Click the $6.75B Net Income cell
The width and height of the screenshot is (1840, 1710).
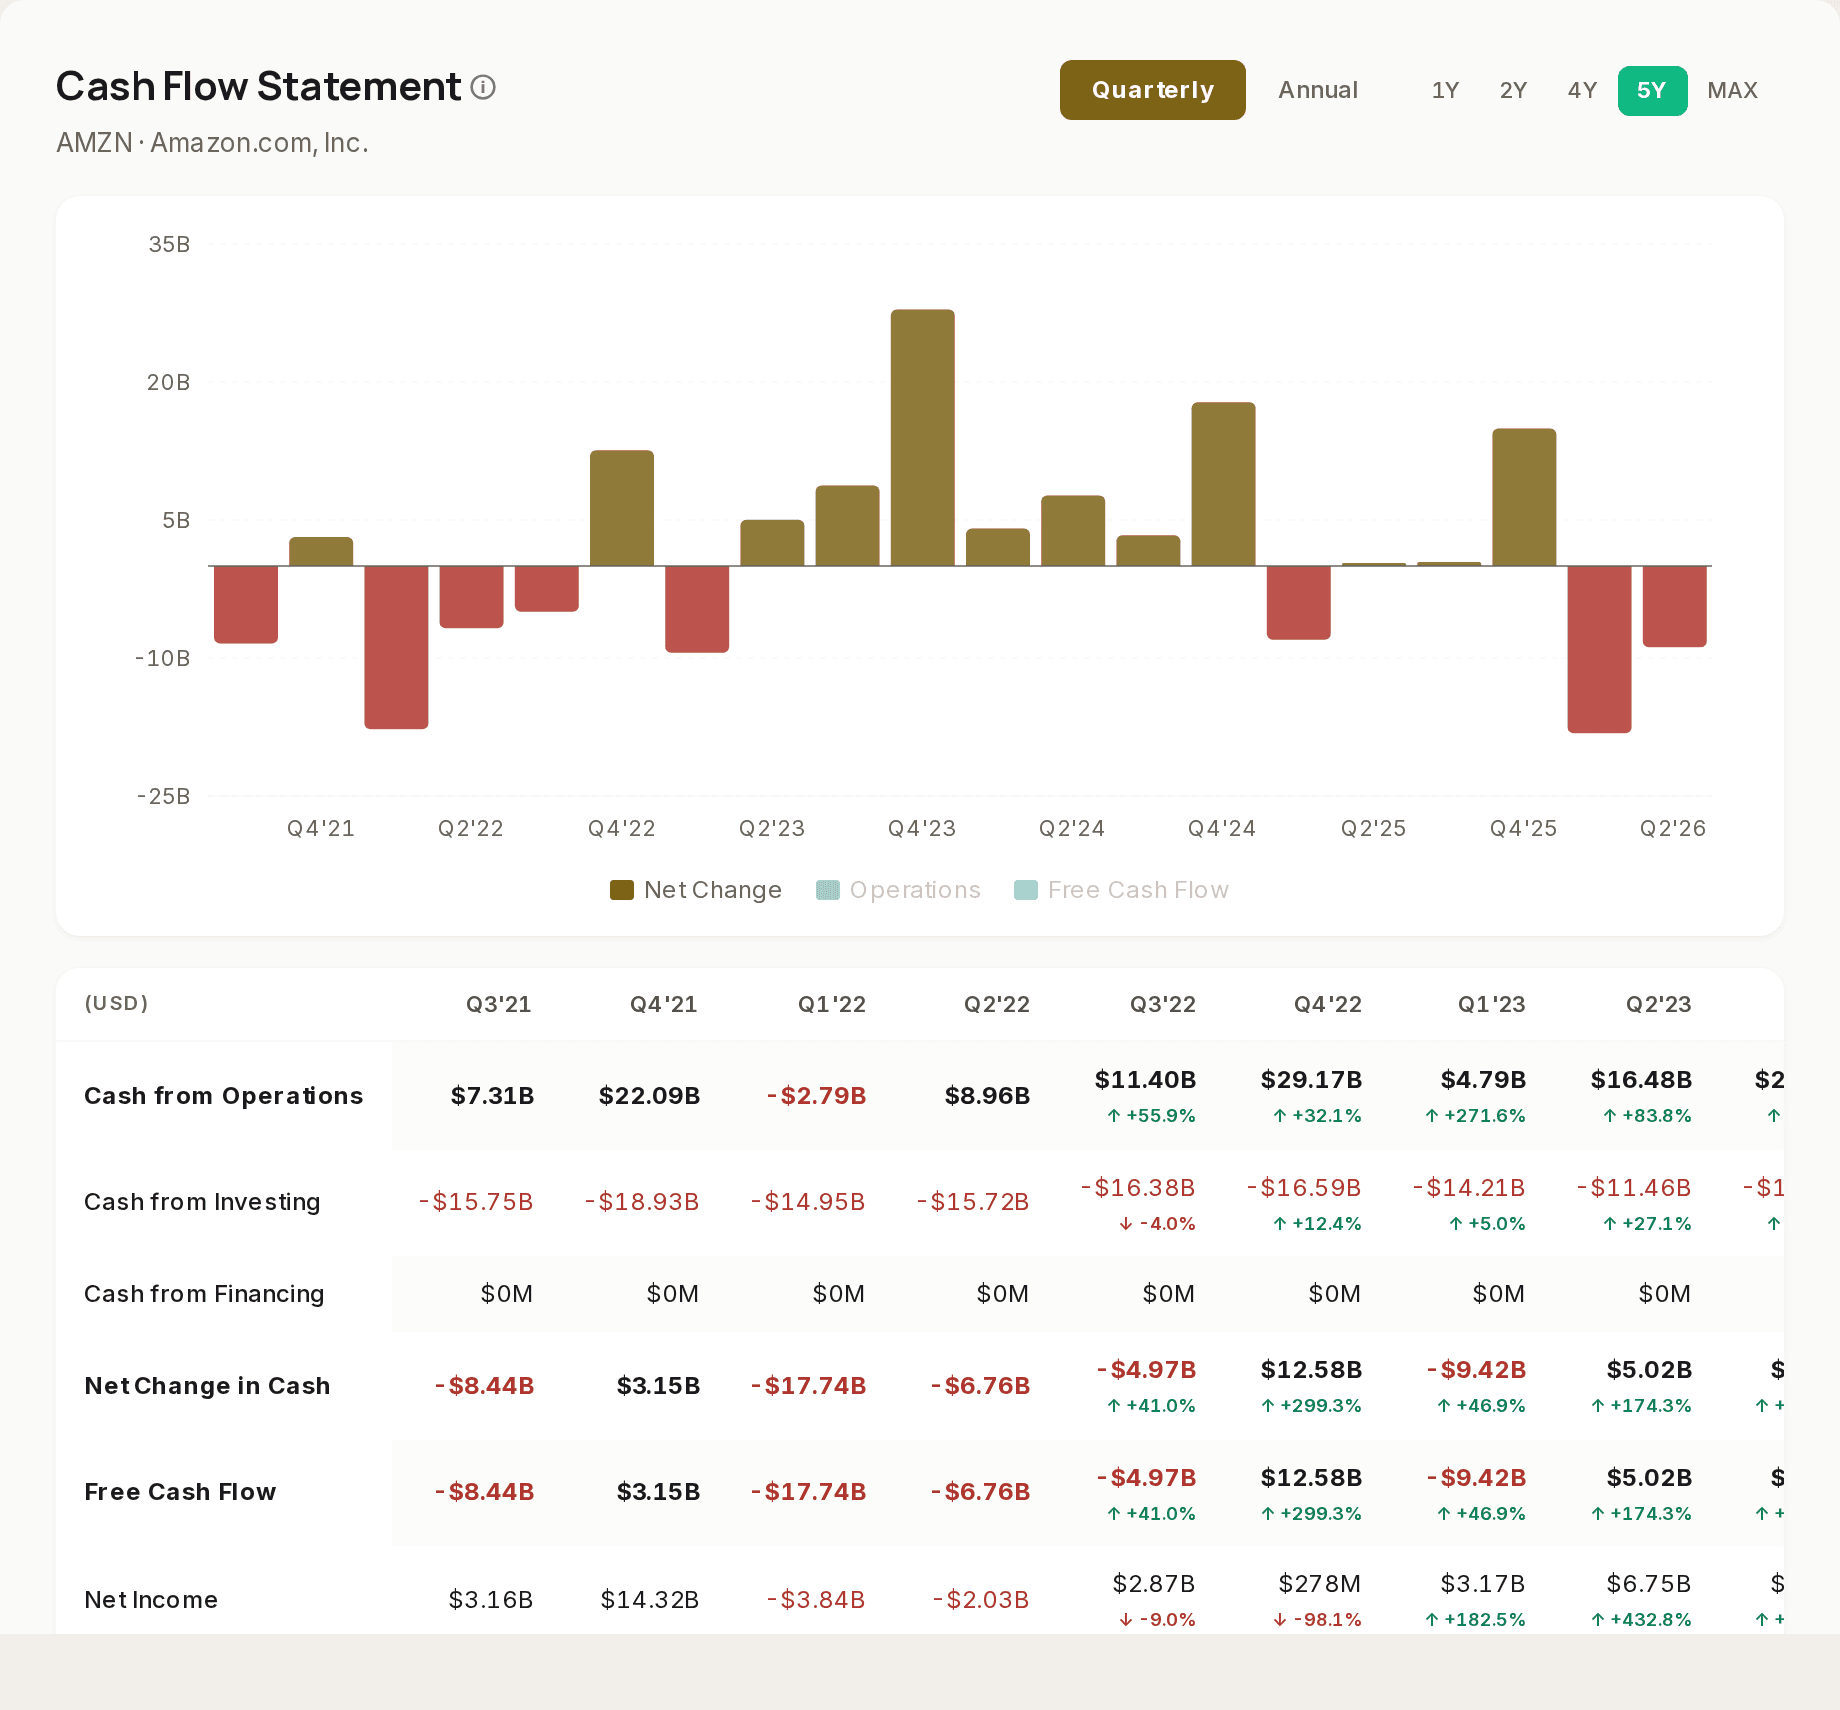(x=1648, y=1584)
